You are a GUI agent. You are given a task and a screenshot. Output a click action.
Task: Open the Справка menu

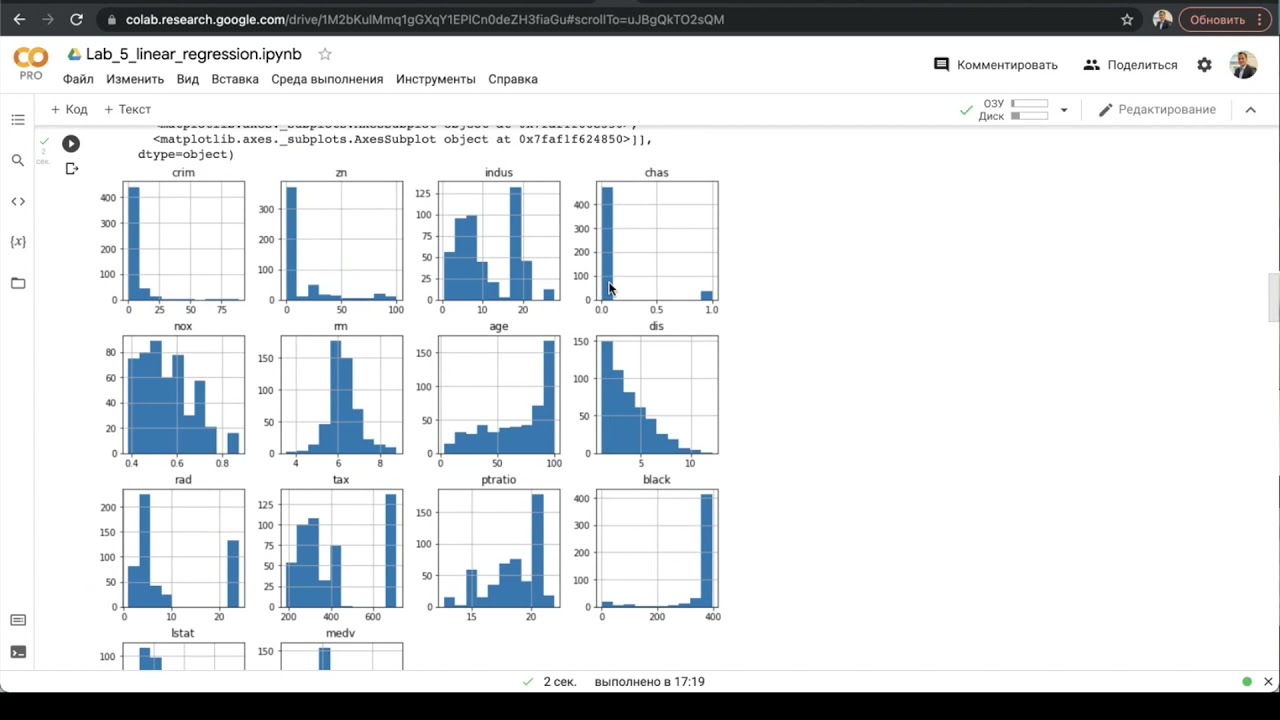tap(513, 79)
